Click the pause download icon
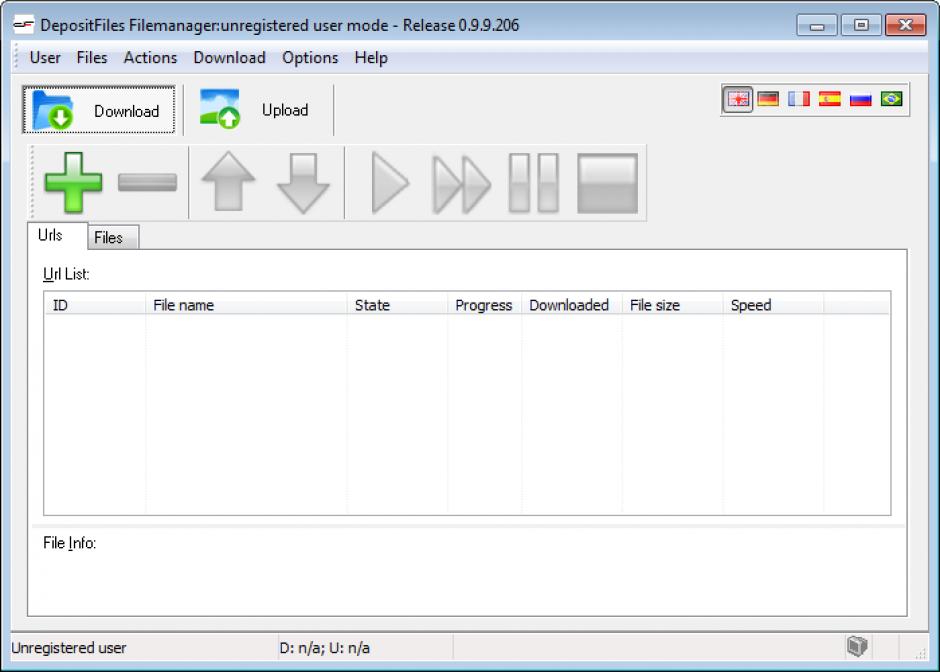940x672 pixels. [534, 183]
